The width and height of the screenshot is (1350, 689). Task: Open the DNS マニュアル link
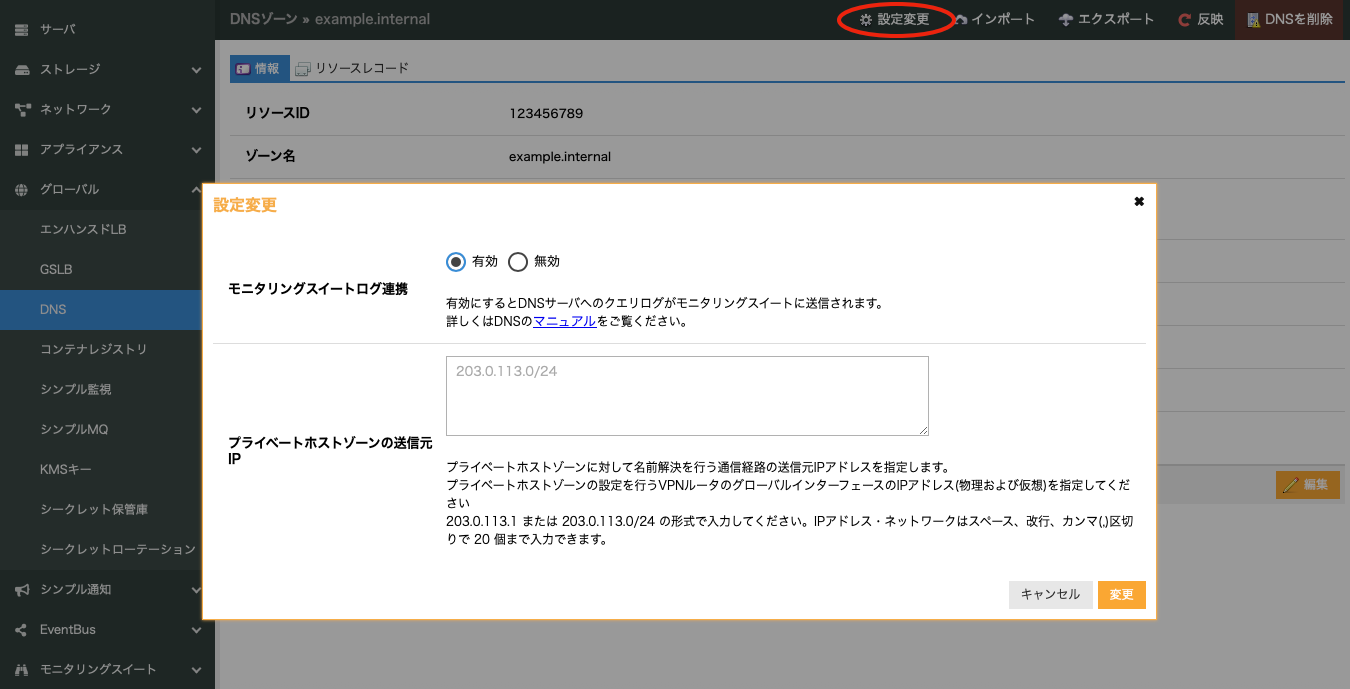[x=565, y=321]
